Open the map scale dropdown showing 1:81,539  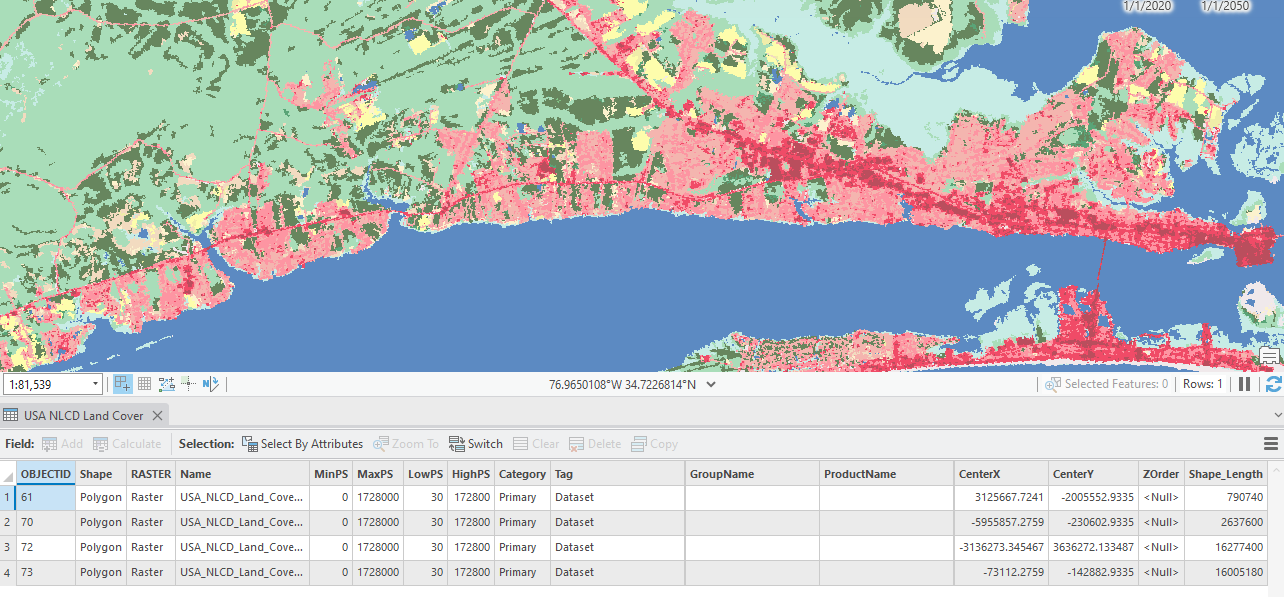96,384
